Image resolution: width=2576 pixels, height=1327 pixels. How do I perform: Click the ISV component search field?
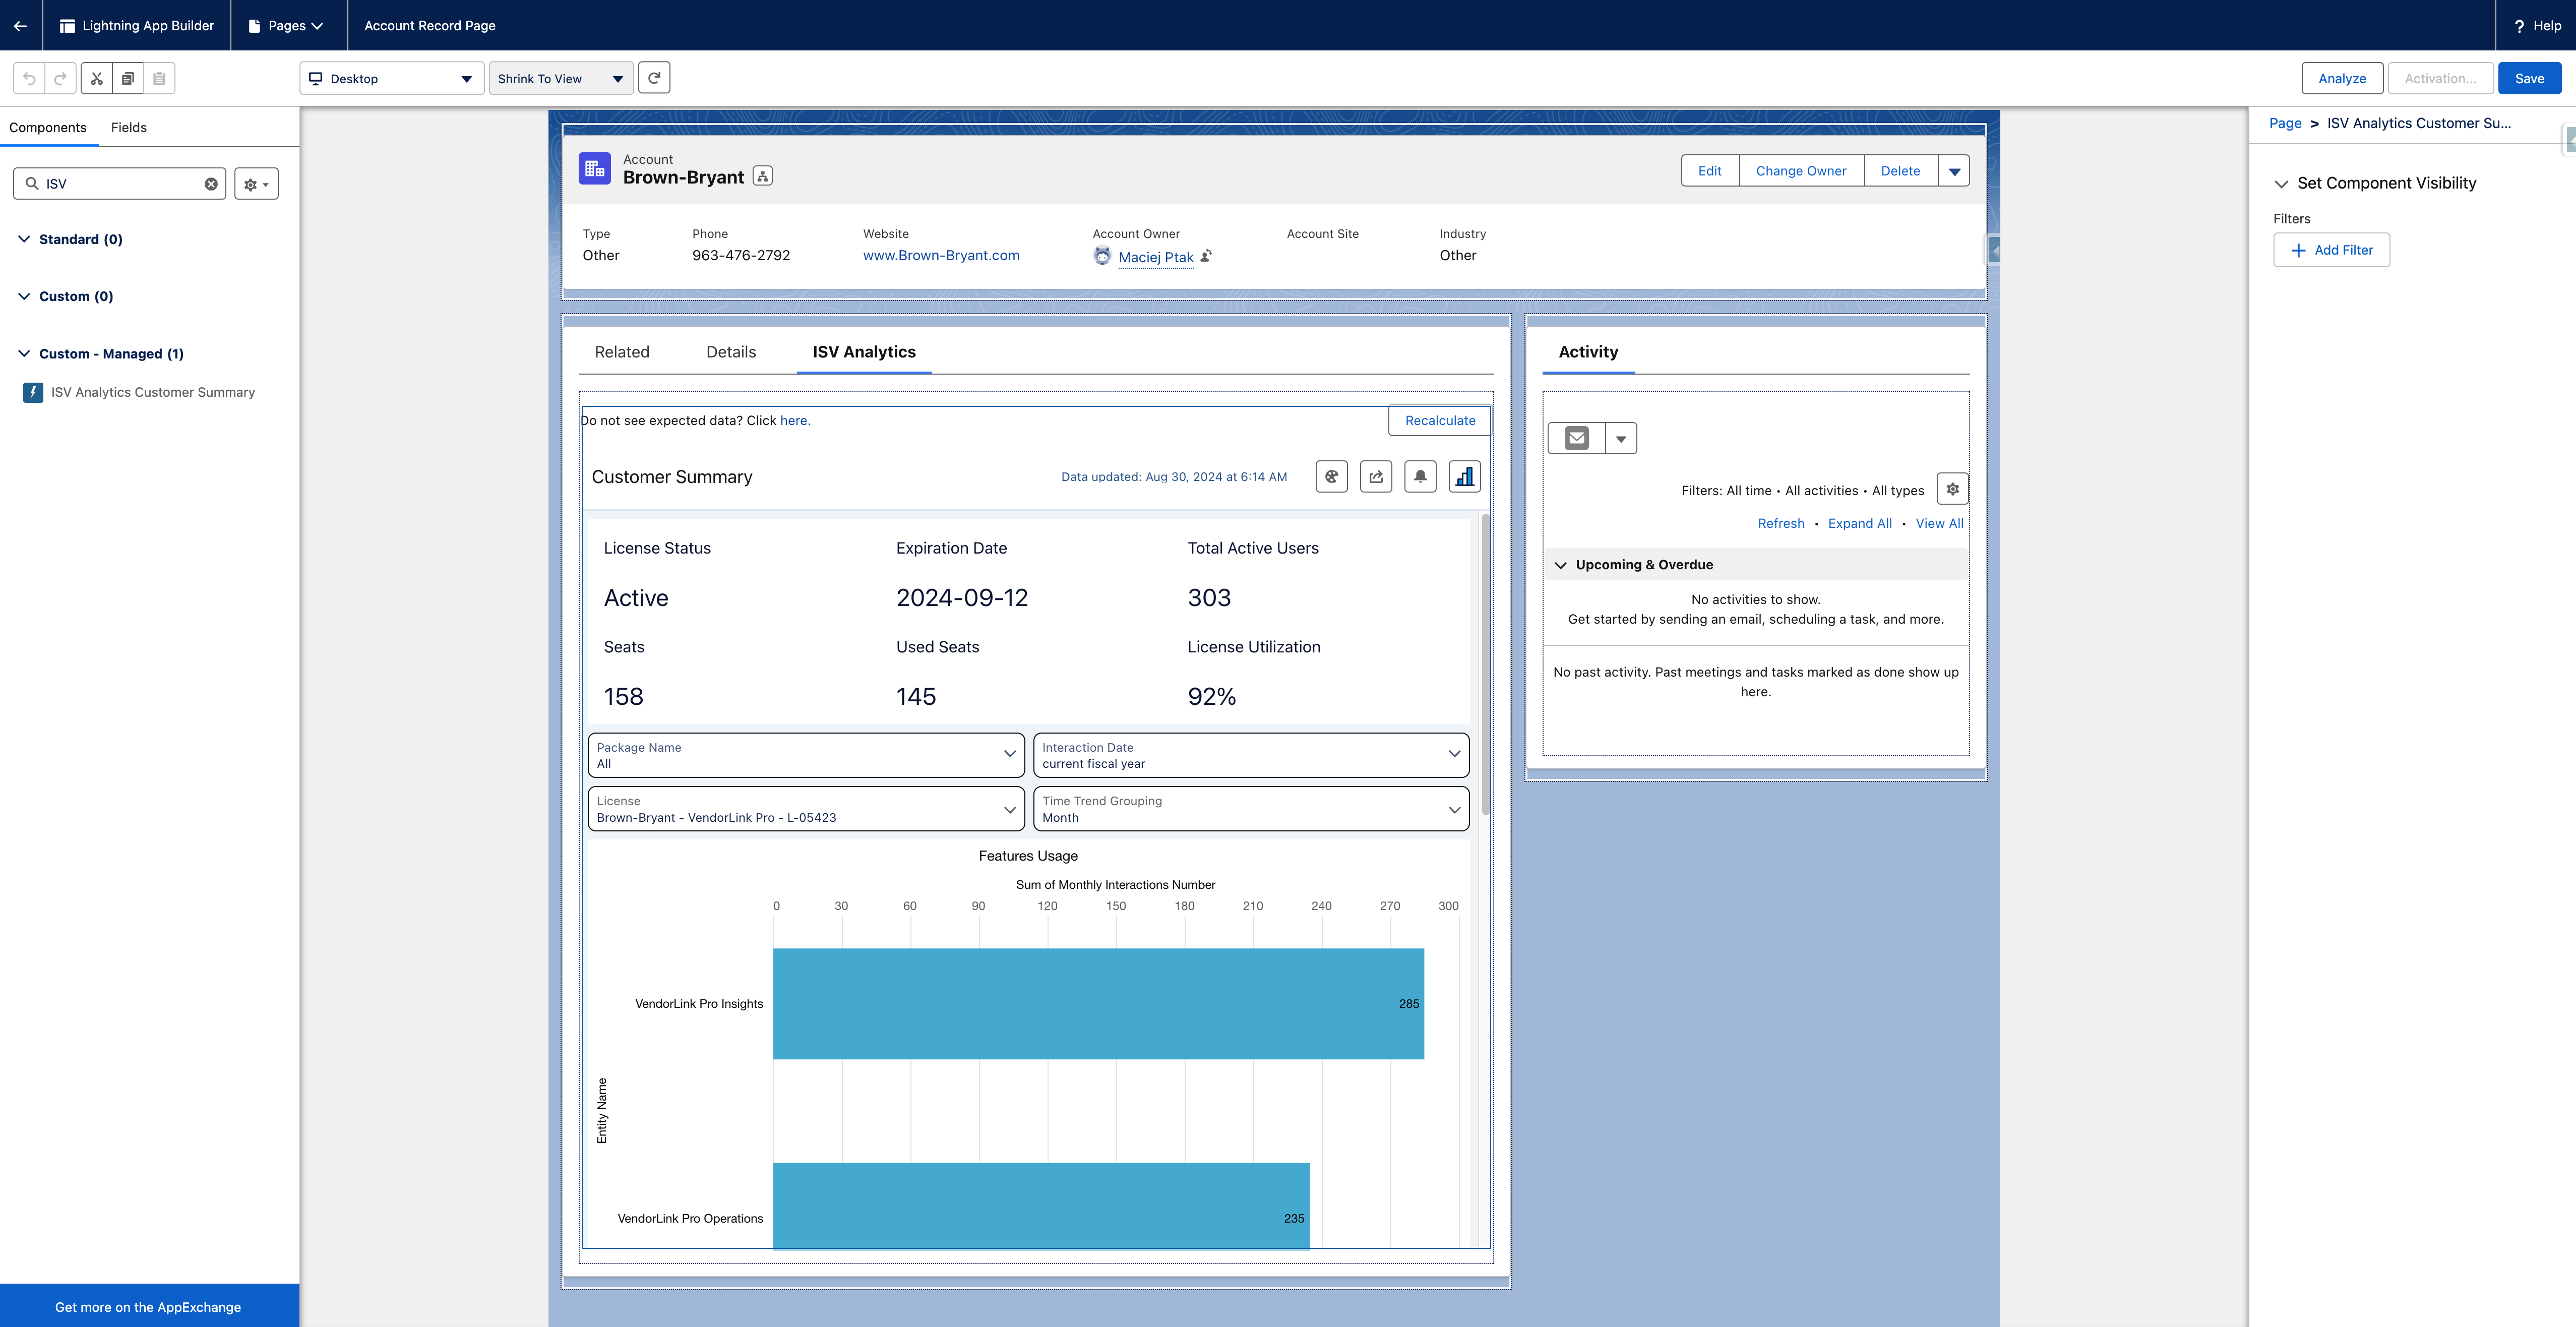[x=120, y=184]
